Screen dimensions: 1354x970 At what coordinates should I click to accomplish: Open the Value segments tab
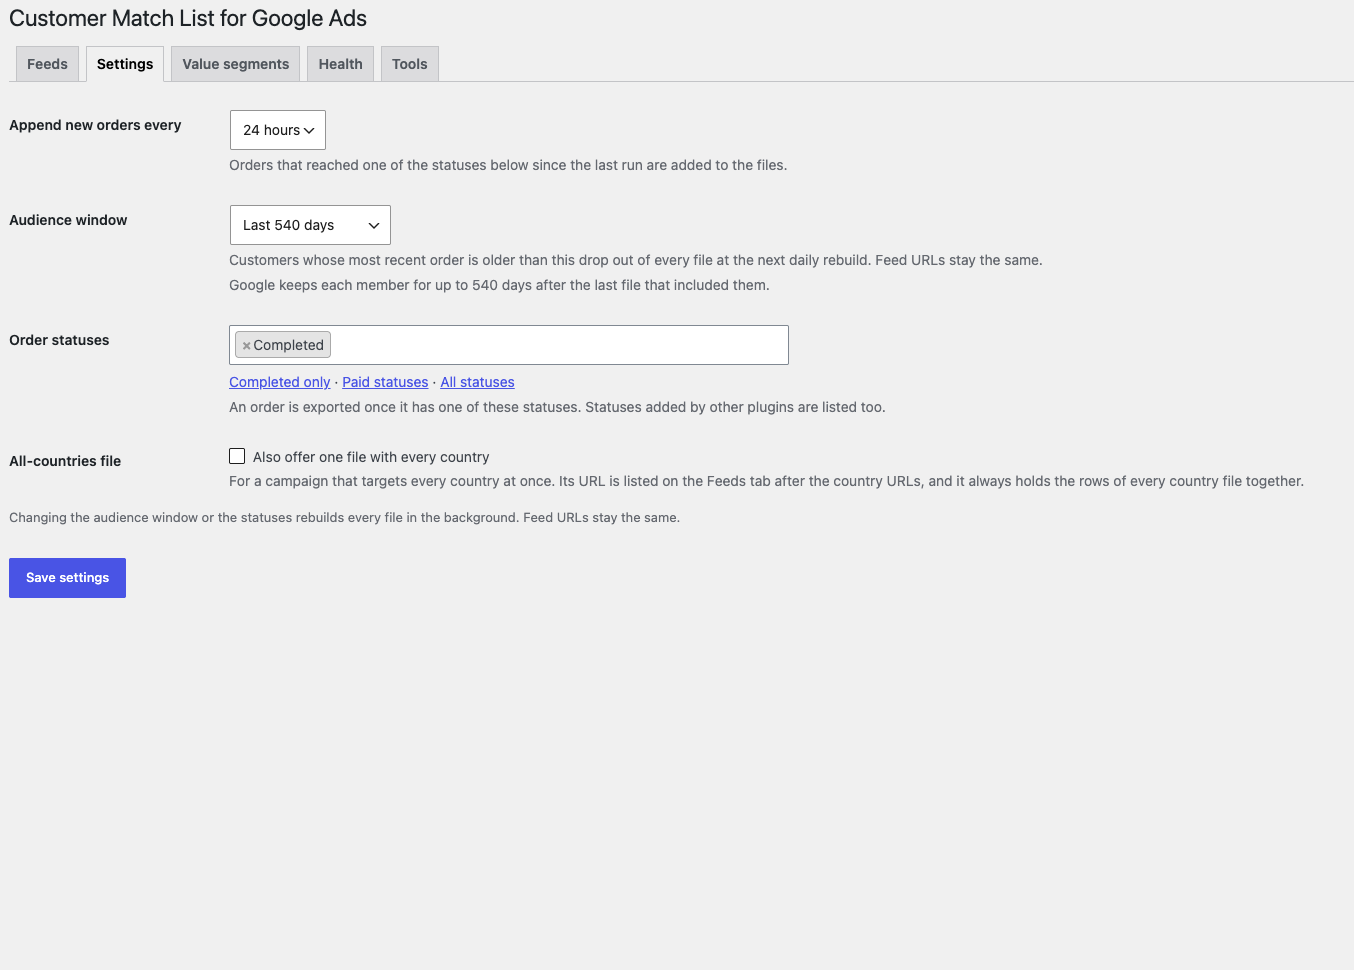(236, 64)
